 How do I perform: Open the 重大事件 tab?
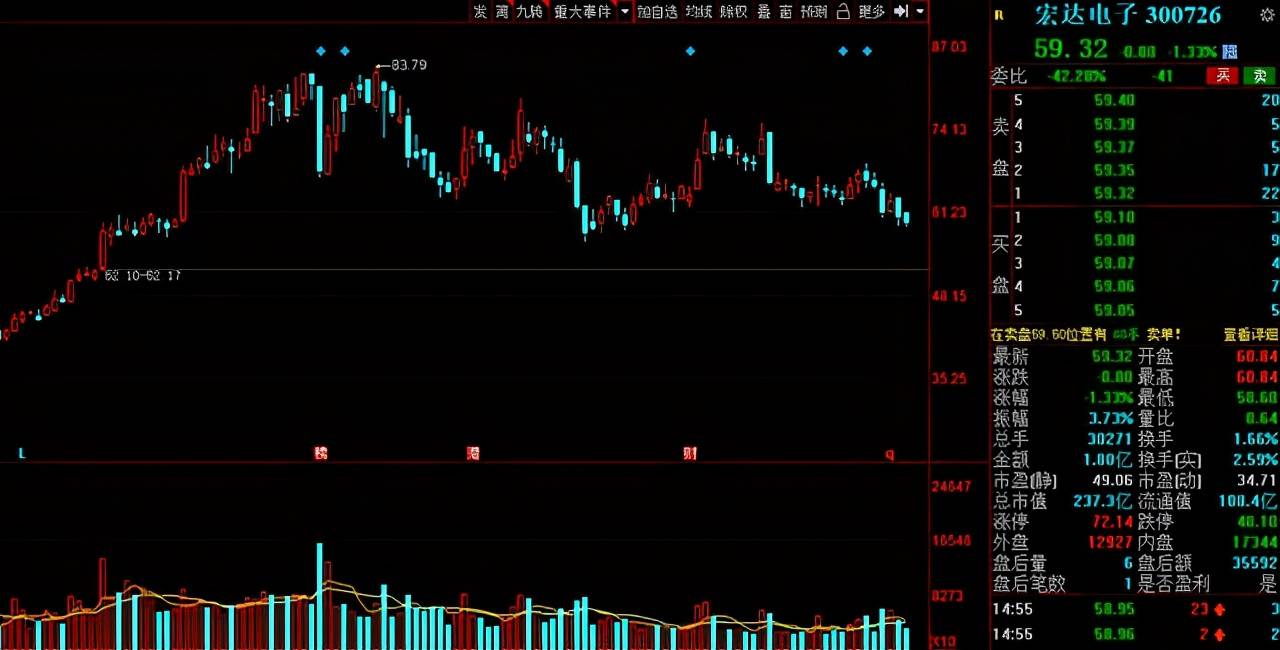click(x=583, y=11)
